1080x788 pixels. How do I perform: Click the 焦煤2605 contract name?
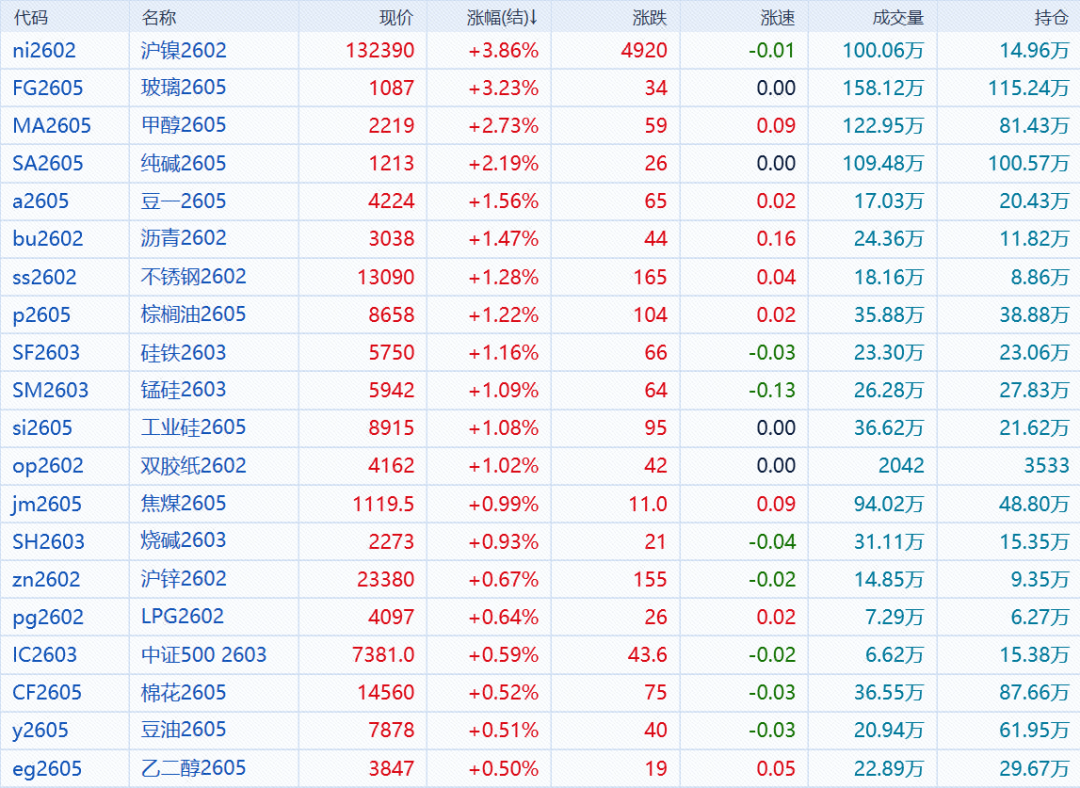pos(184,503)
